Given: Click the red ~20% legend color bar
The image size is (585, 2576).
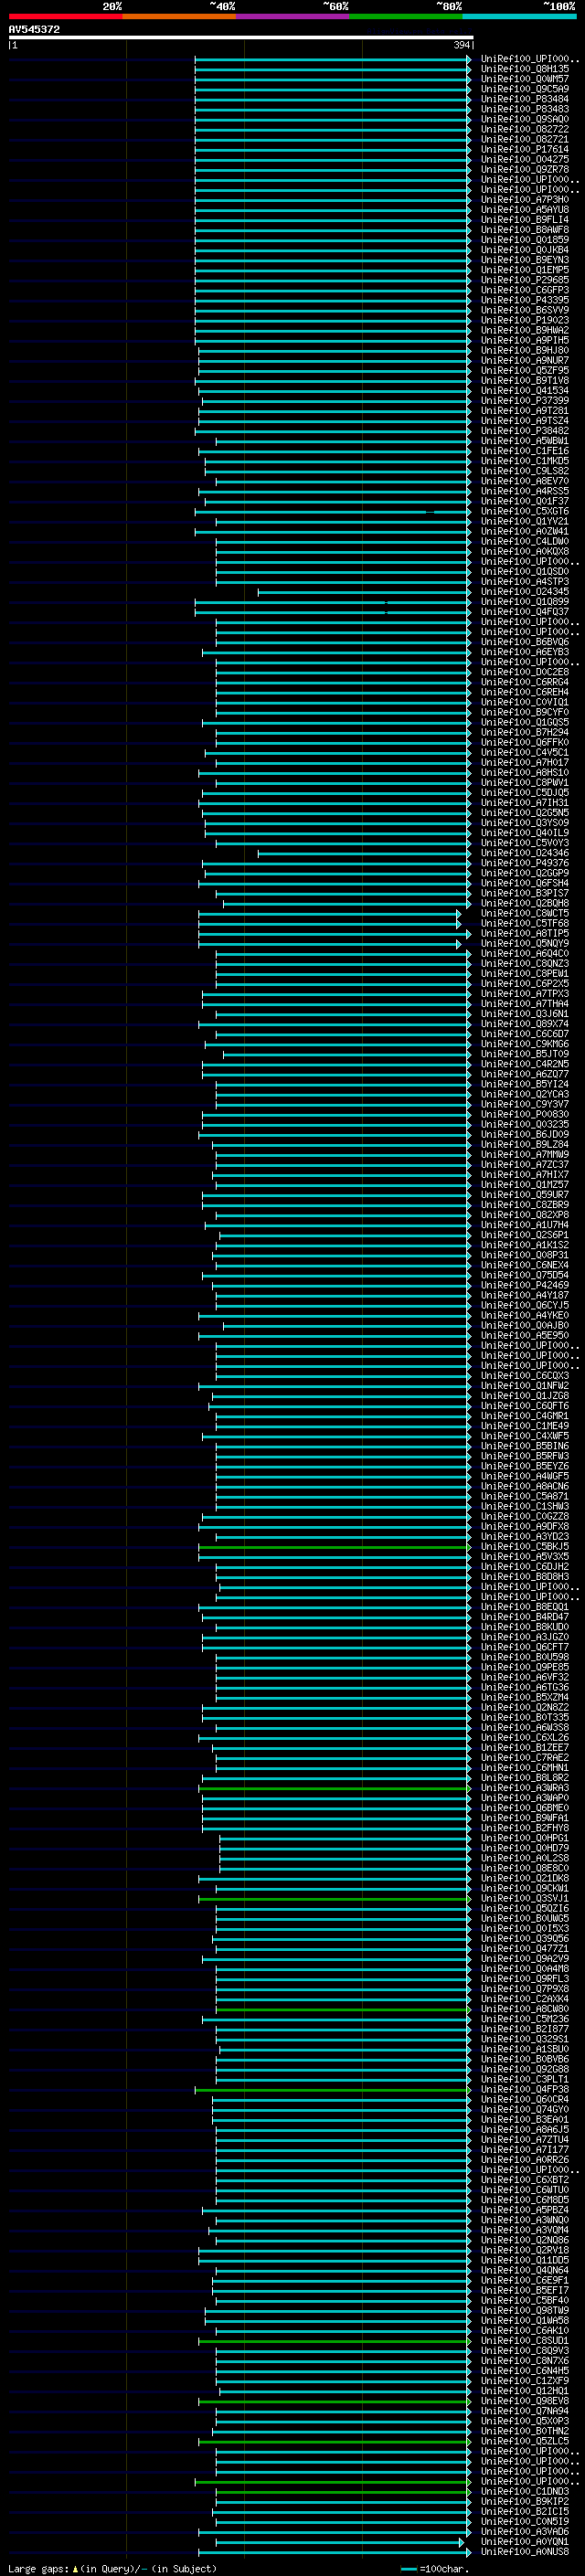Looking at the screenshot, I should point(65,16).
